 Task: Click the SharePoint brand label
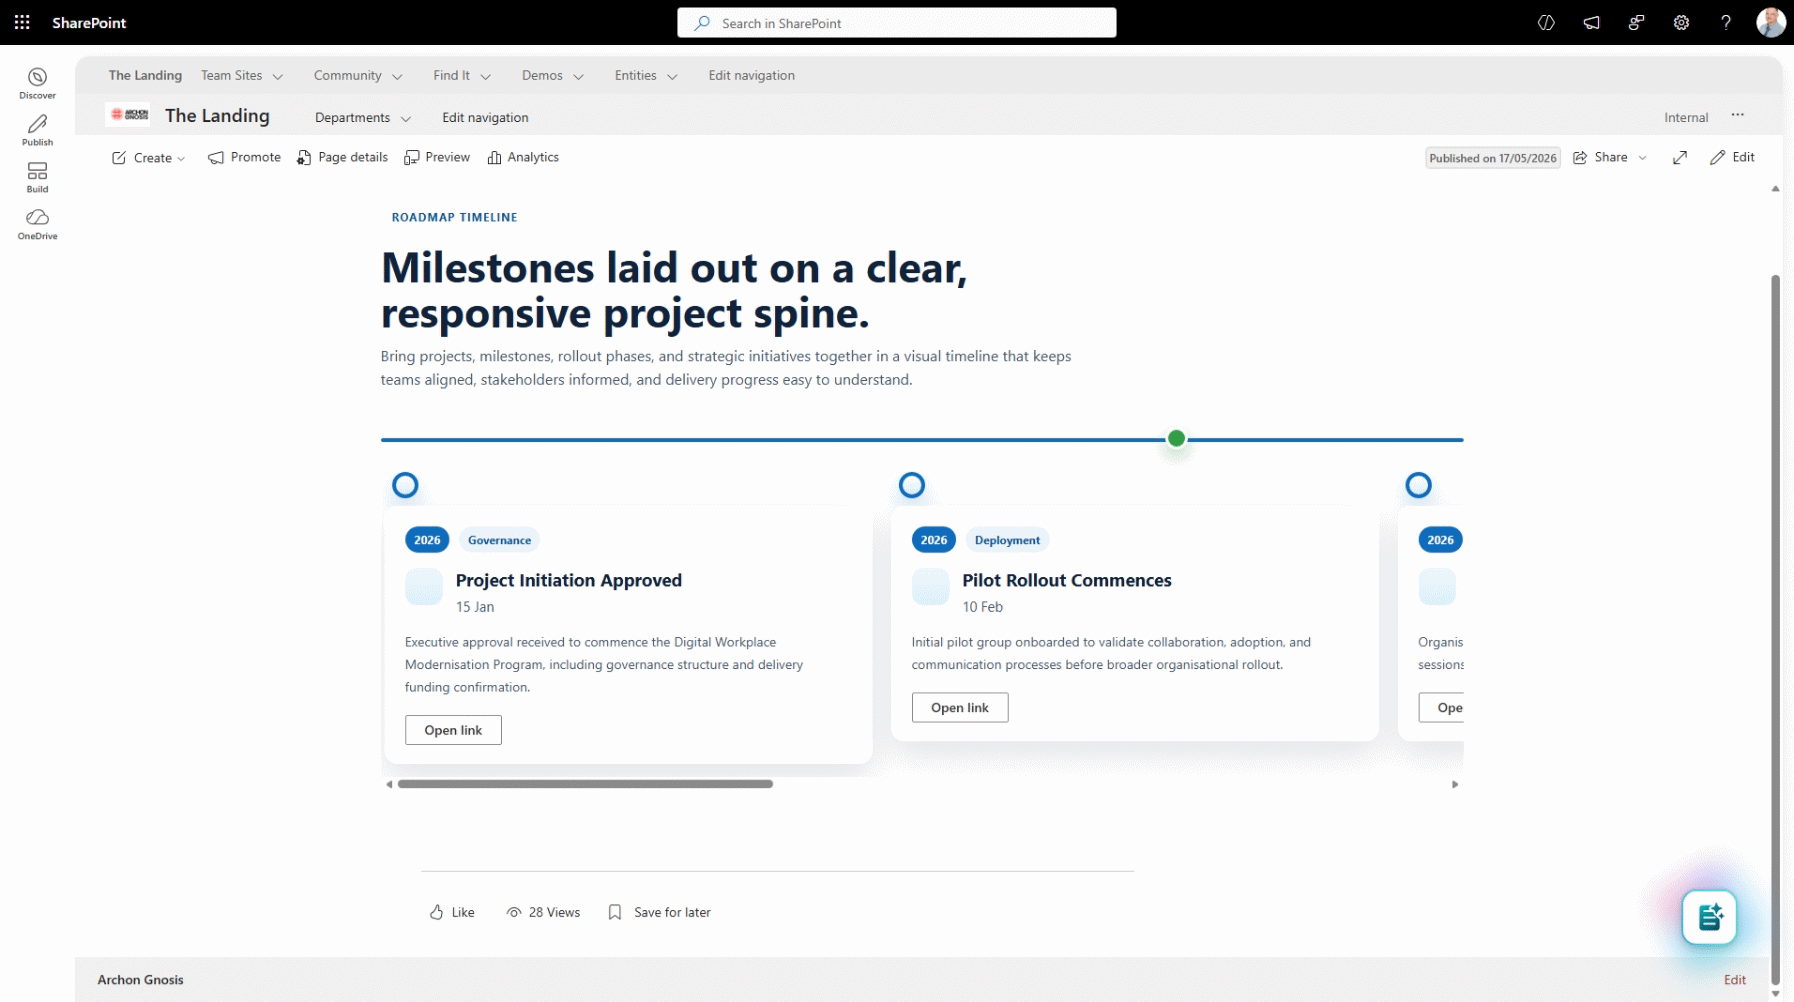(89, 23)
